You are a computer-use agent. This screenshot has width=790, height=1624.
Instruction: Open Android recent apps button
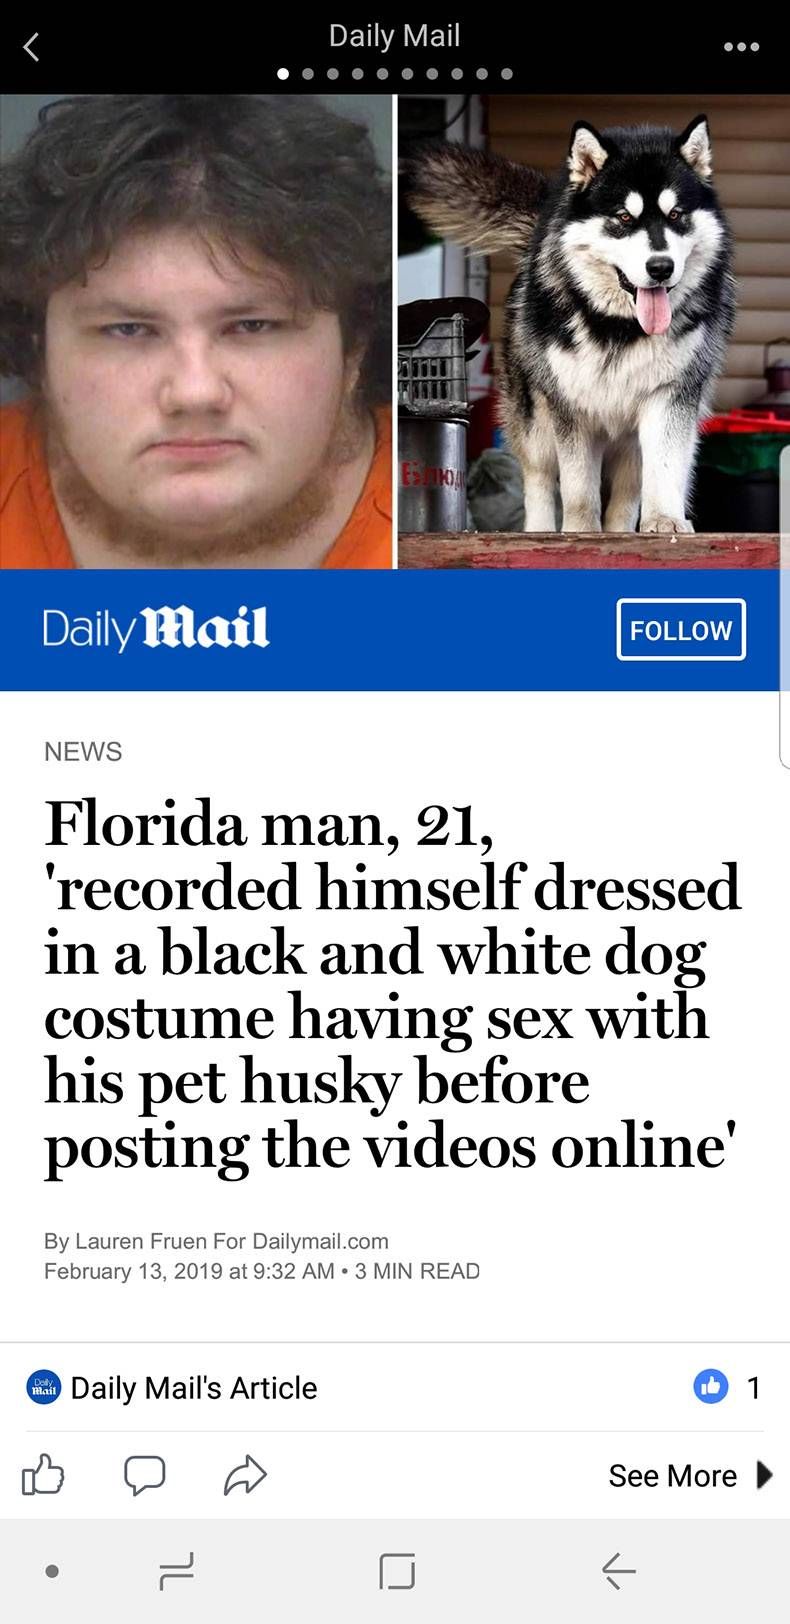click(176, 1571)
